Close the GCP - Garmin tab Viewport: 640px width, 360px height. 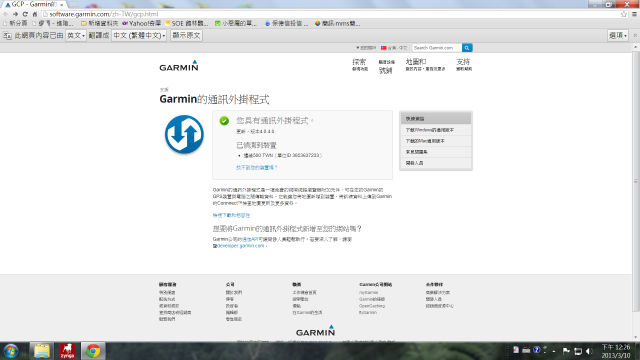coord(62,4)
